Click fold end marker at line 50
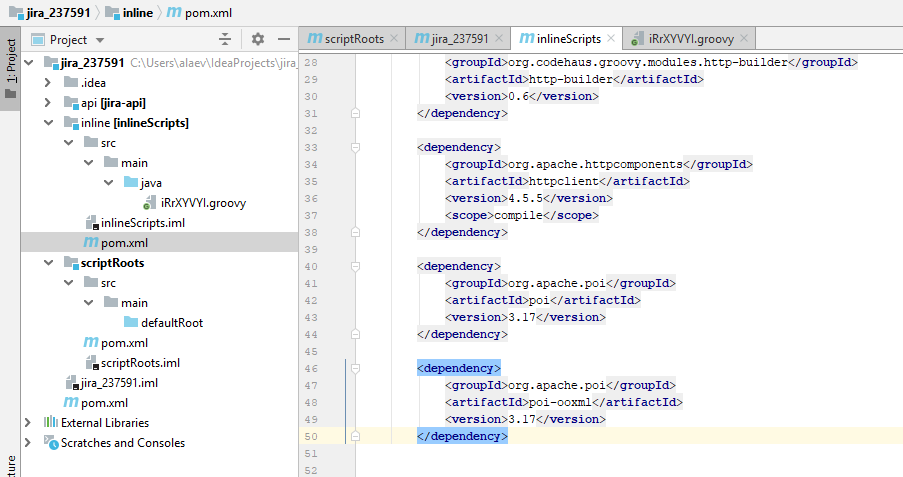Image resolution: width=903 pixels, height=477 pixels. 355,436
